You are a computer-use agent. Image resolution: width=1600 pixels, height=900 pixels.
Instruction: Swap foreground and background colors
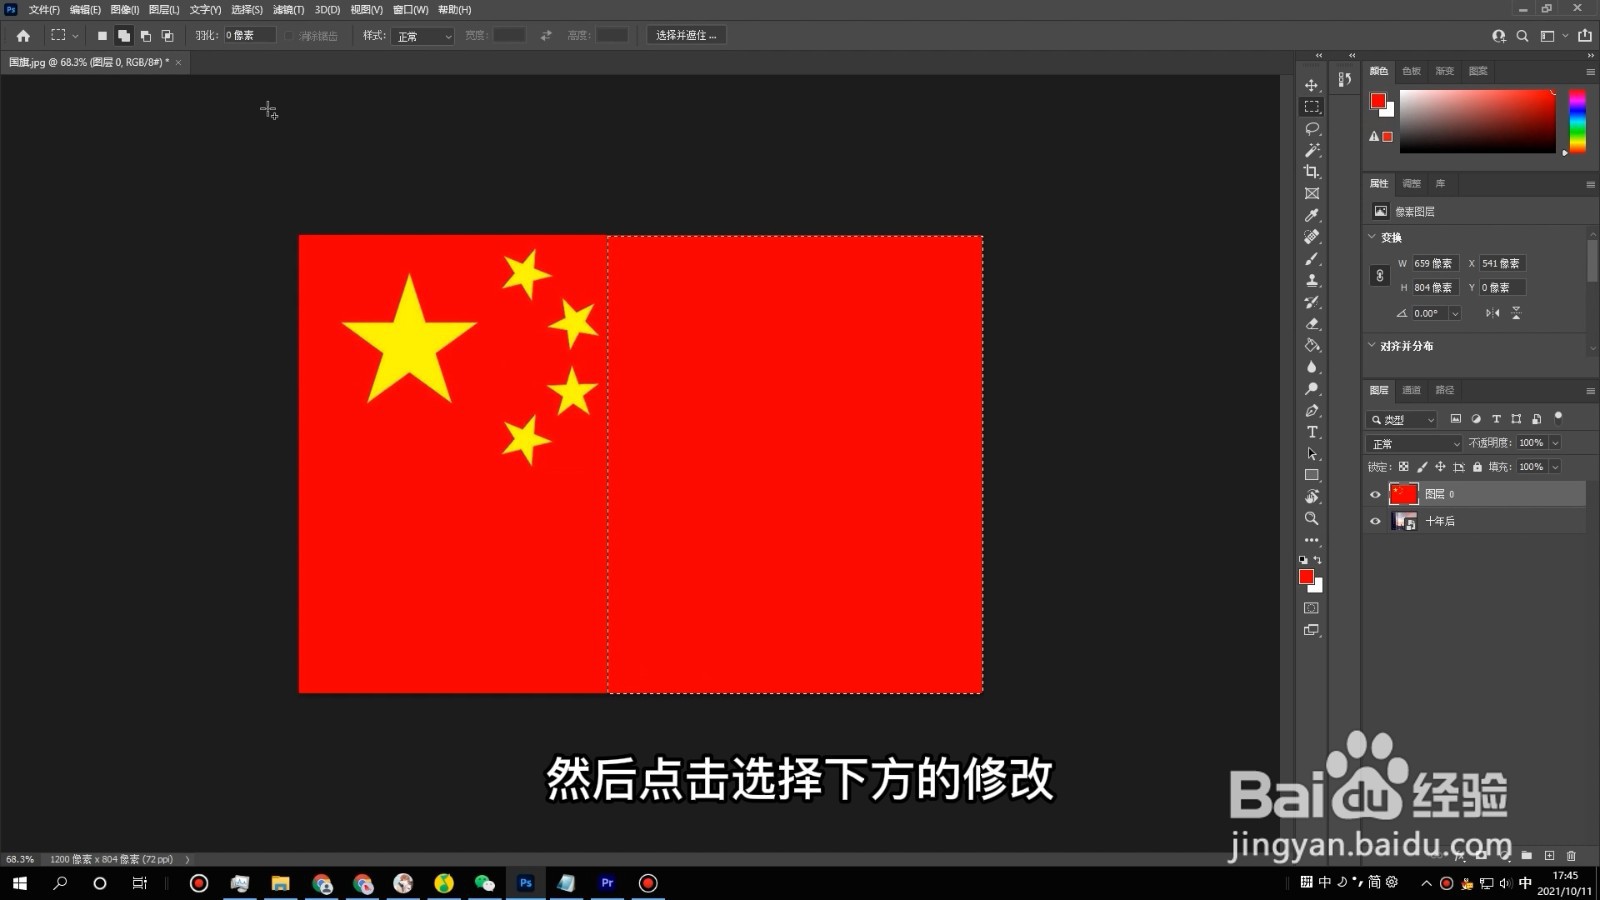pyautogui.click(x=1318, y=560)
